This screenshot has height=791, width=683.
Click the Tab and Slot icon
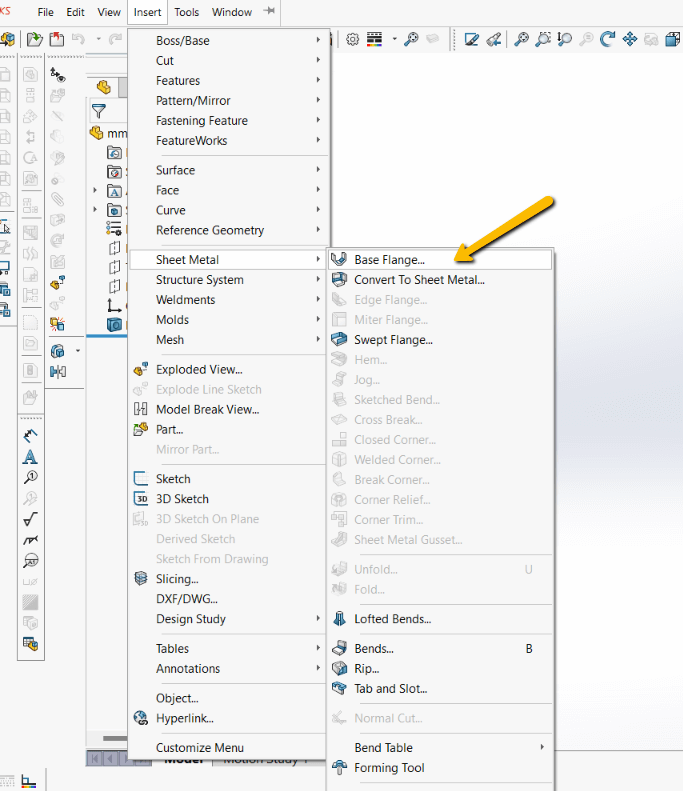pos(339,688)
